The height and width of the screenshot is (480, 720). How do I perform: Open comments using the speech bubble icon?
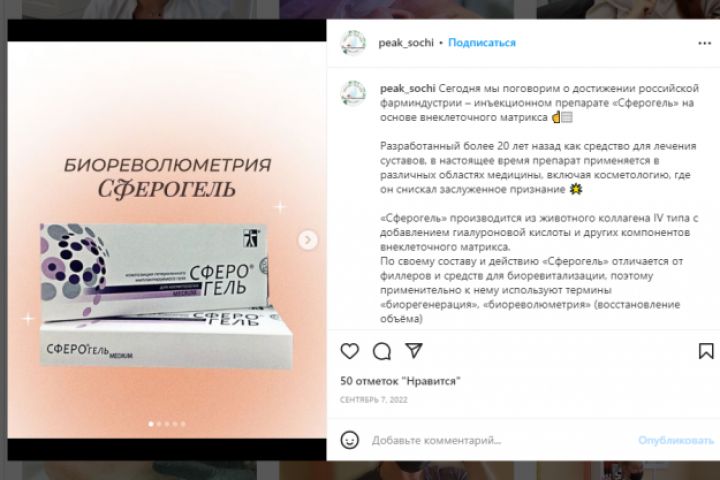click(x=382, y=351)
